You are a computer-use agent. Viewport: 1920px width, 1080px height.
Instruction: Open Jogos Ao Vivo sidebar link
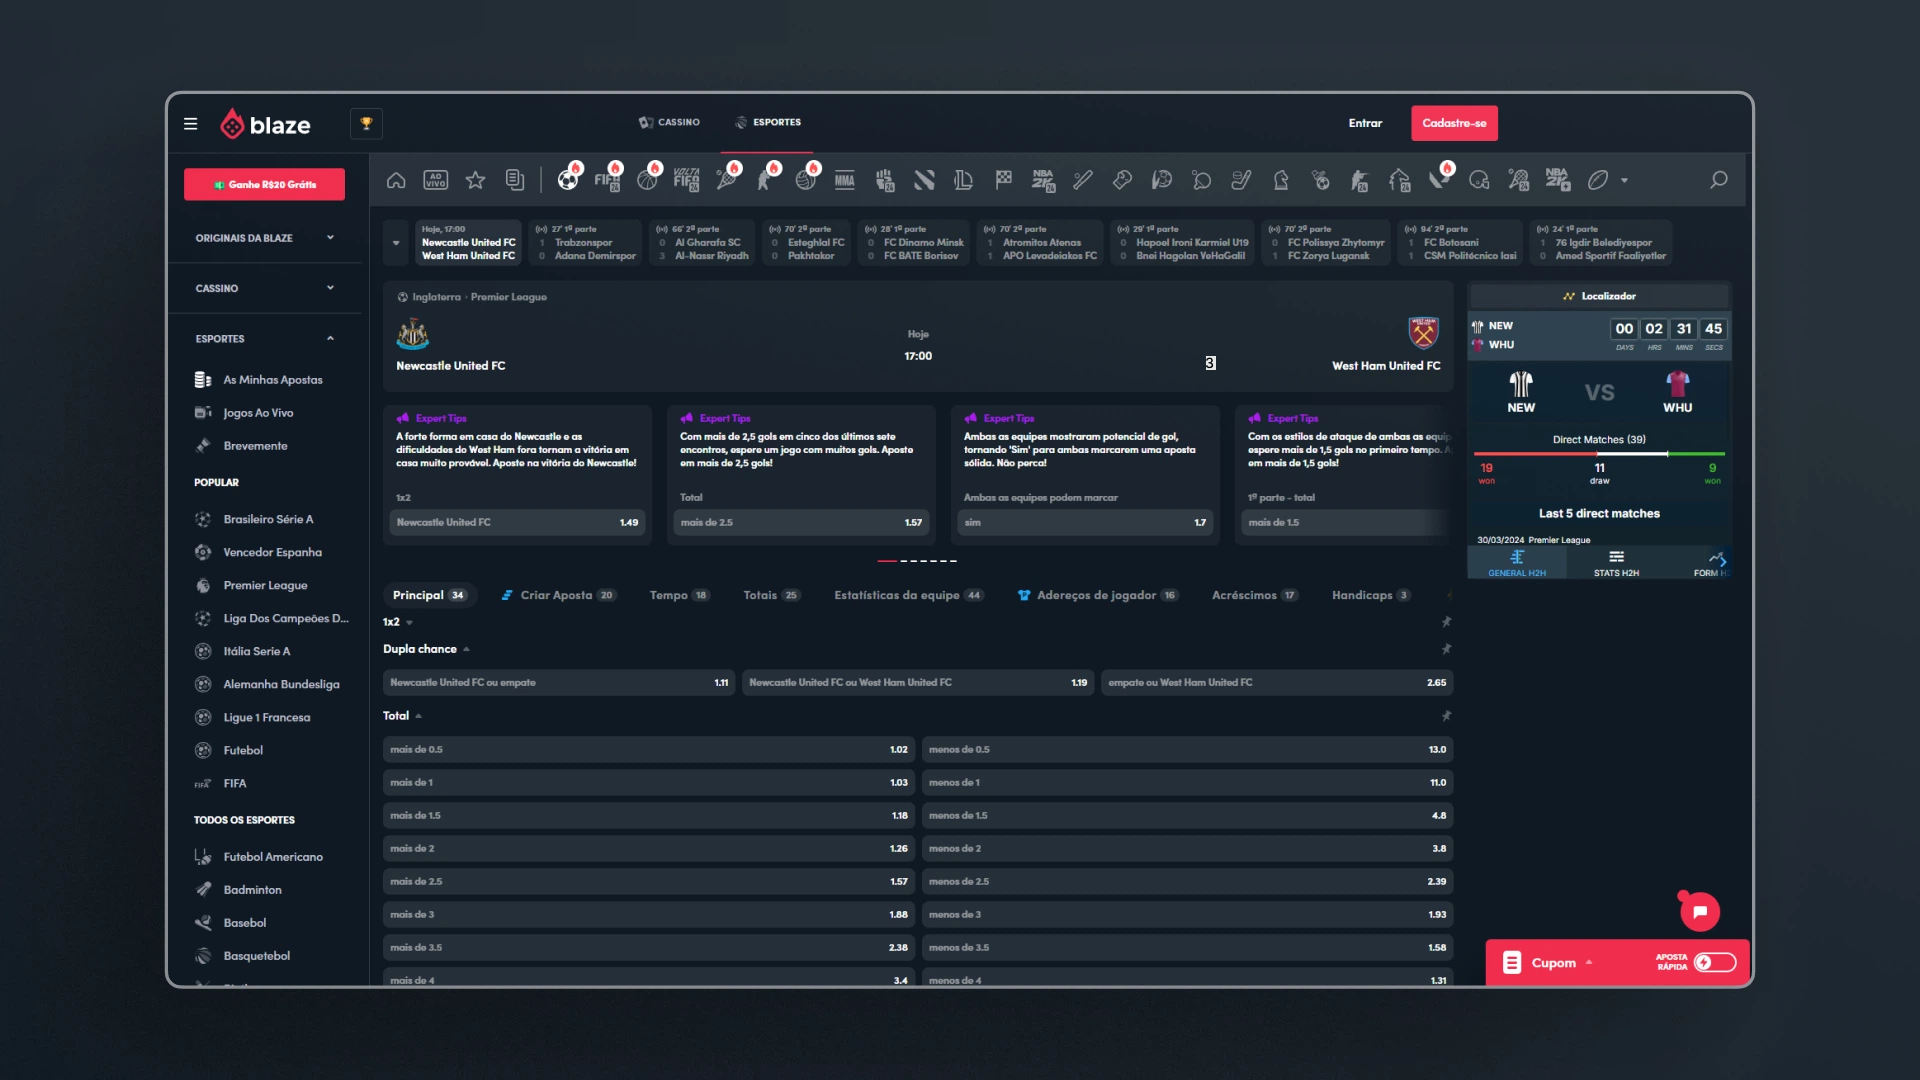(x=258, y=413)
